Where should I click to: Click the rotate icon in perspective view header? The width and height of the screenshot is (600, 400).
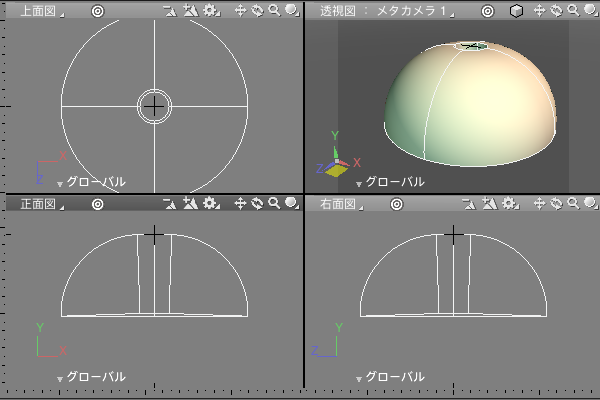pos(556,11)
